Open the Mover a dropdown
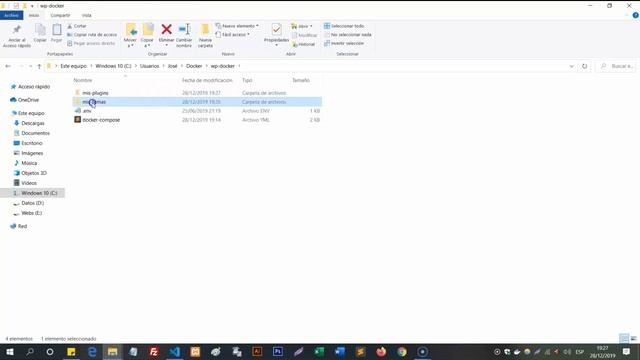 [130, 36]
